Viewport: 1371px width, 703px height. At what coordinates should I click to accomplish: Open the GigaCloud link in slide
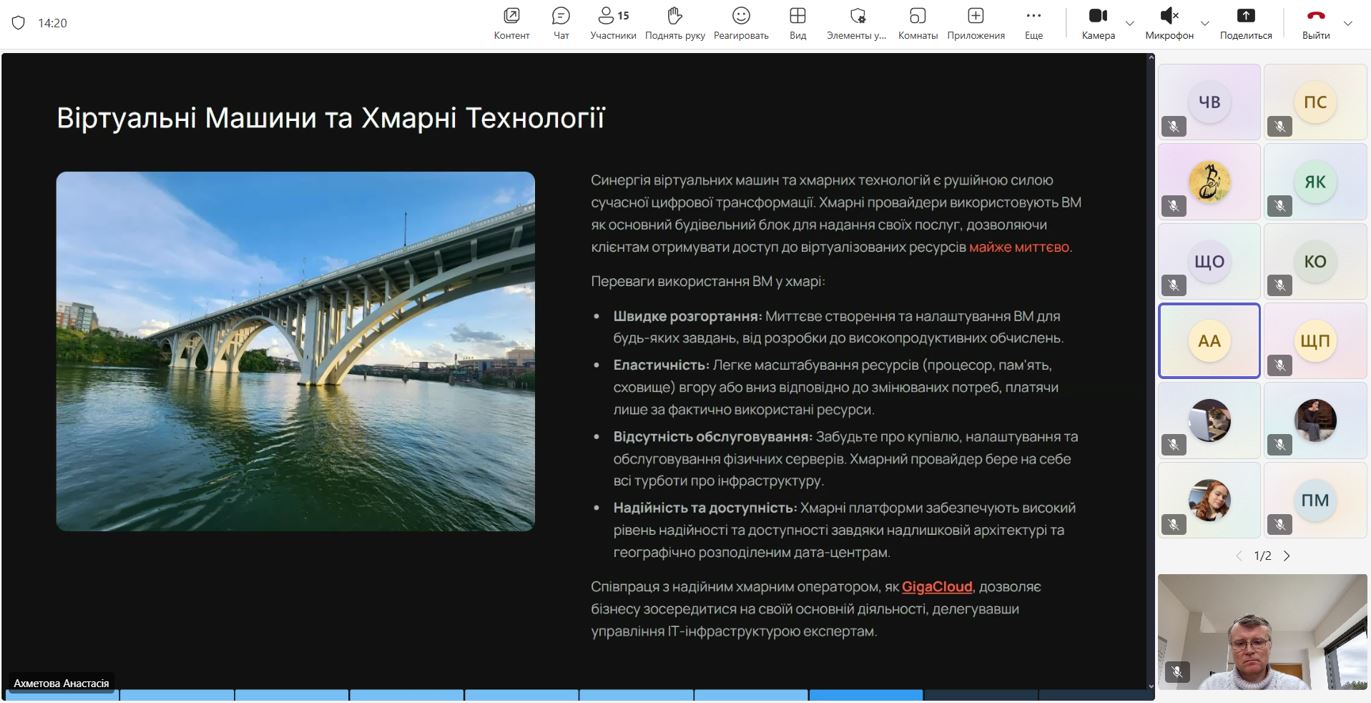tap(937, 587)
